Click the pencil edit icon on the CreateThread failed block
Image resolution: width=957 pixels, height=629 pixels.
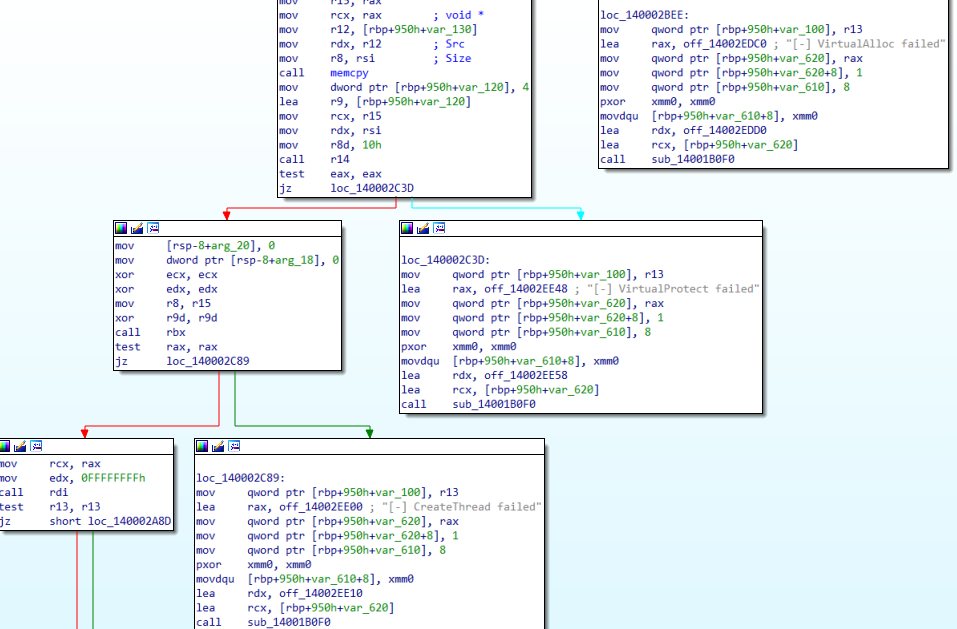point(219,446)
